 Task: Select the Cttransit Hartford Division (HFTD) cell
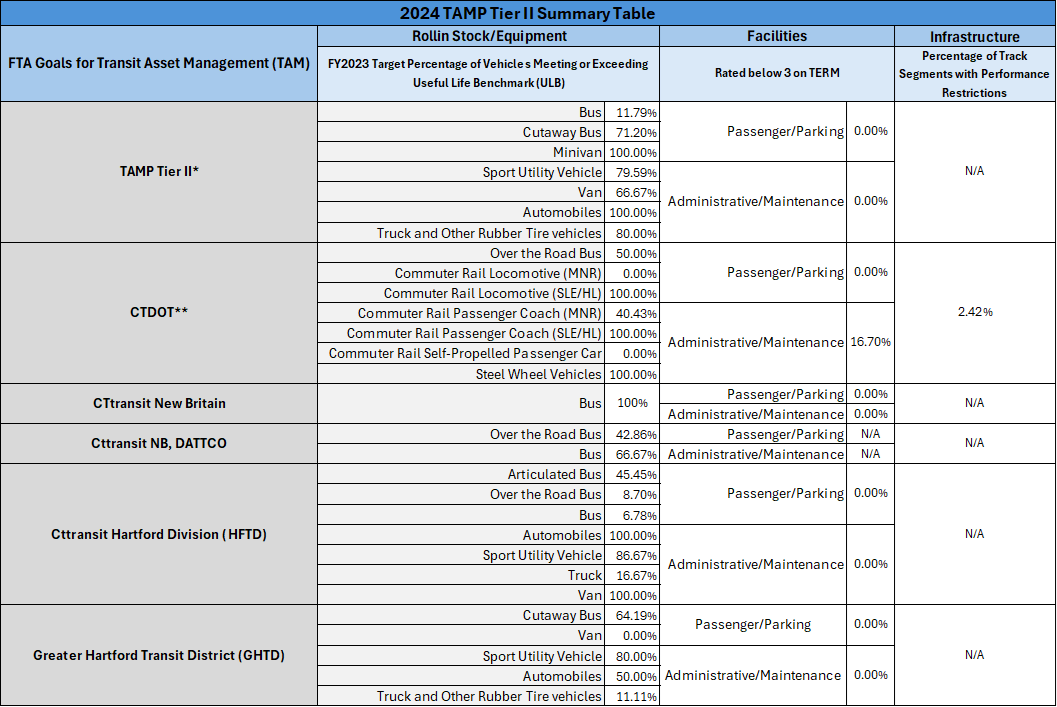159,534
